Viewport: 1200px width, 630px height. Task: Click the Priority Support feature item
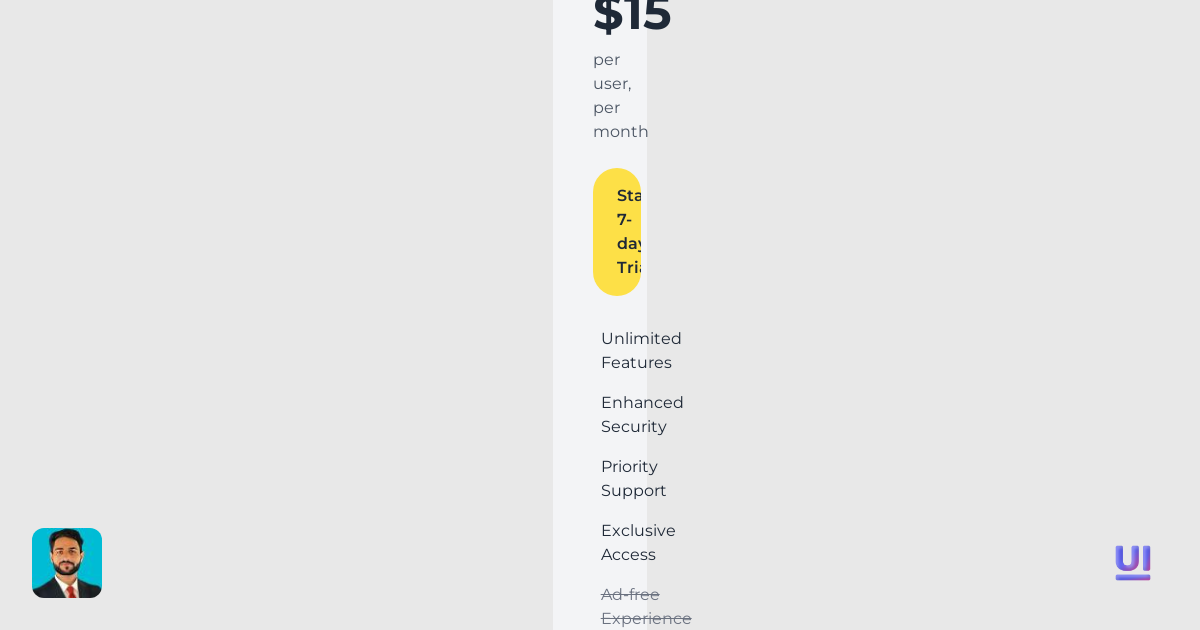pos(633,478)
